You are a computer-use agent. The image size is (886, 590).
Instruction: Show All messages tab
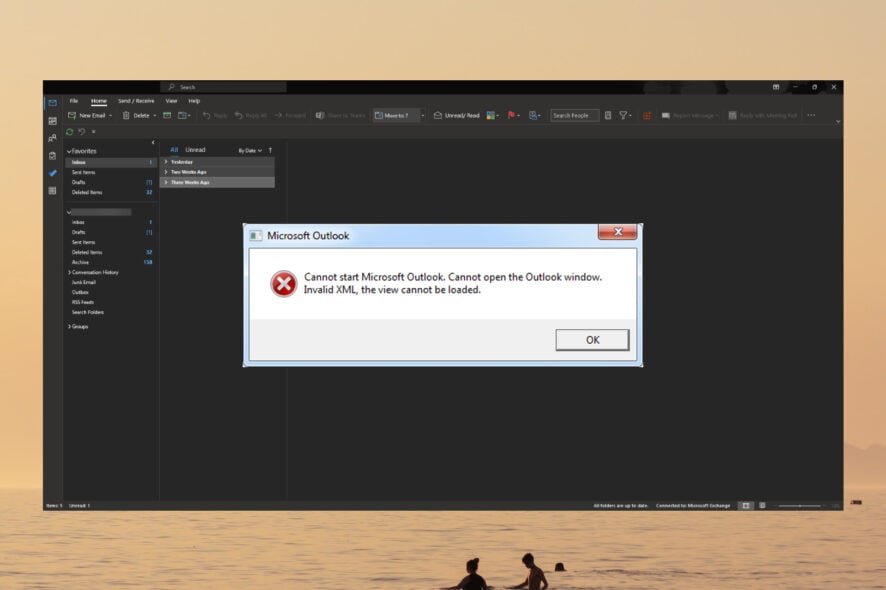click(174, 150)
